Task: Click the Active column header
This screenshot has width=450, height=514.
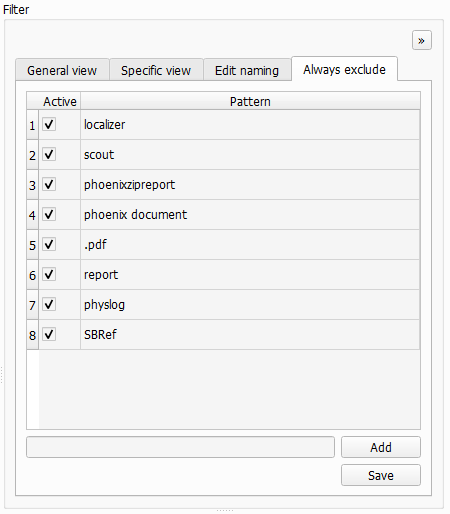Action: (60, 101)
